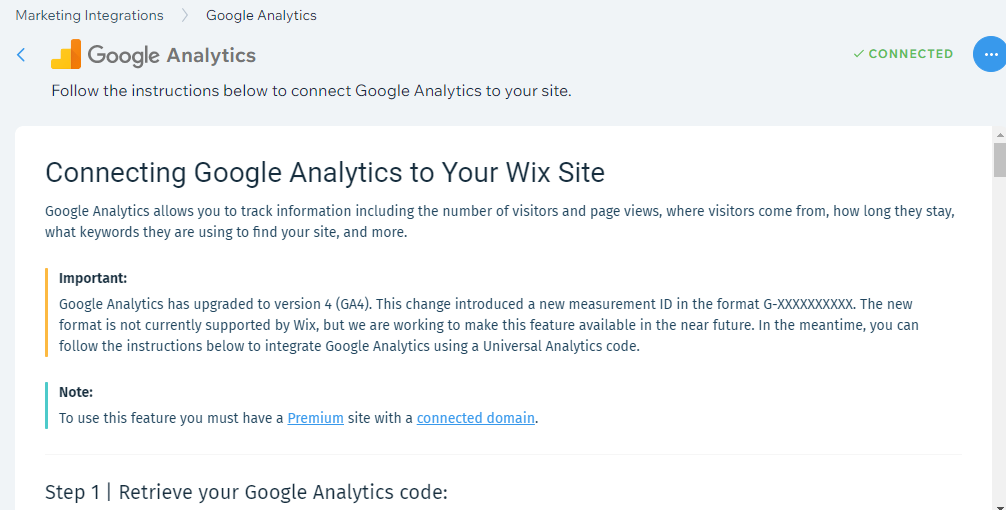This screenshot has height=510, width=1006.
Task: Open the Premium link
Action: (x=315, y=418)
